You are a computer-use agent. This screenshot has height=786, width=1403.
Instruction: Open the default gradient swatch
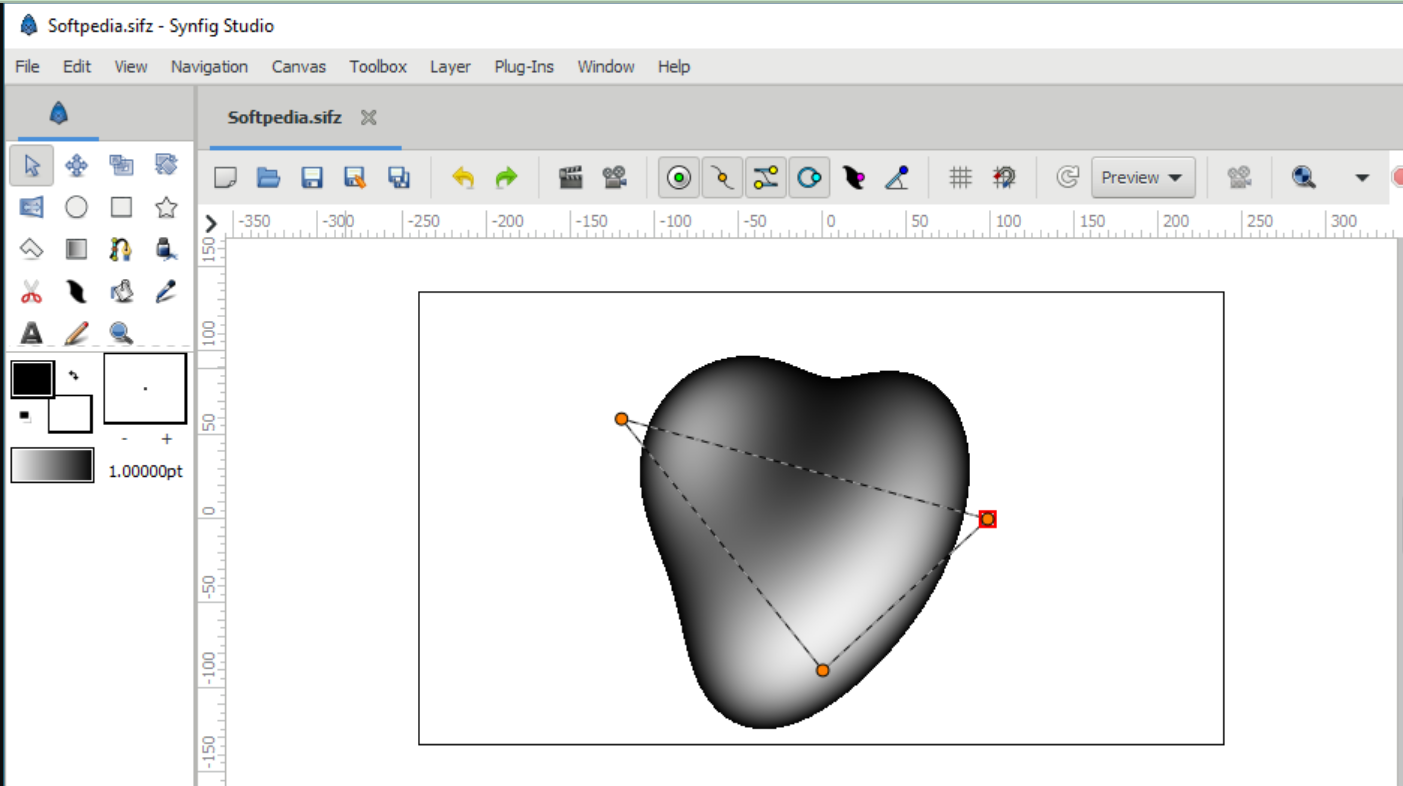(52, 465)
